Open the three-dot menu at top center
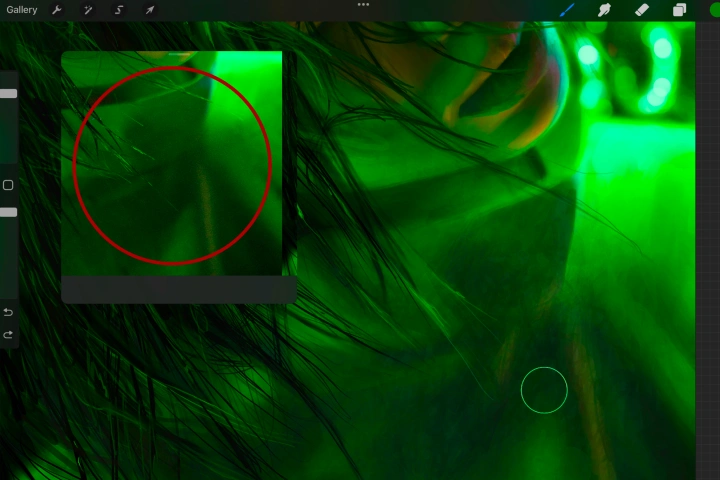The height and width of the screenshot is (480, 720). (x=363, y=5)
